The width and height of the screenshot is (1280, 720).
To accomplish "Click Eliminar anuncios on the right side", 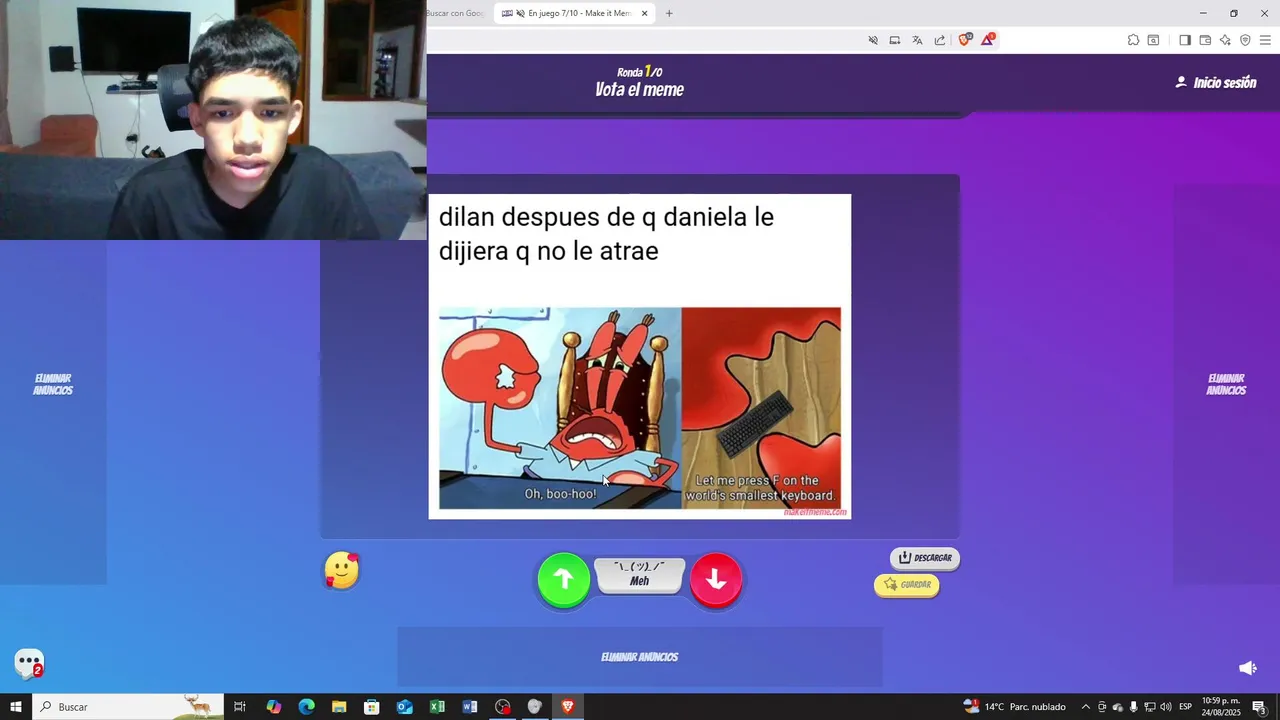I will pyautogui.click(x=1226, y=385).
